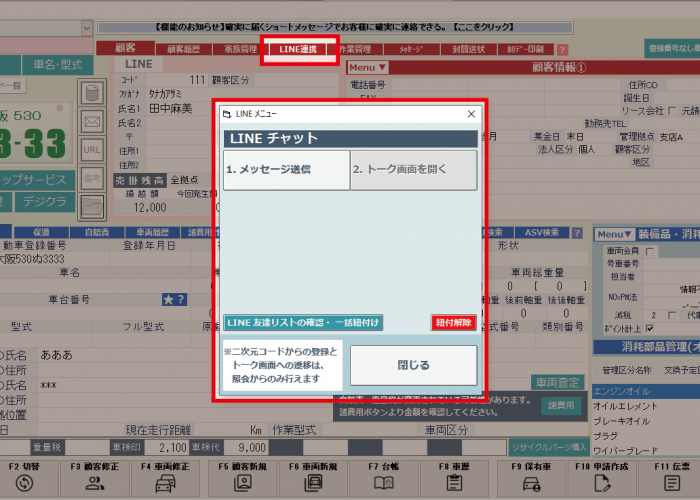This screenshot has width=700, height=500.
Task: Click F5 顧客新規 new customer
Action: (242, 478)
